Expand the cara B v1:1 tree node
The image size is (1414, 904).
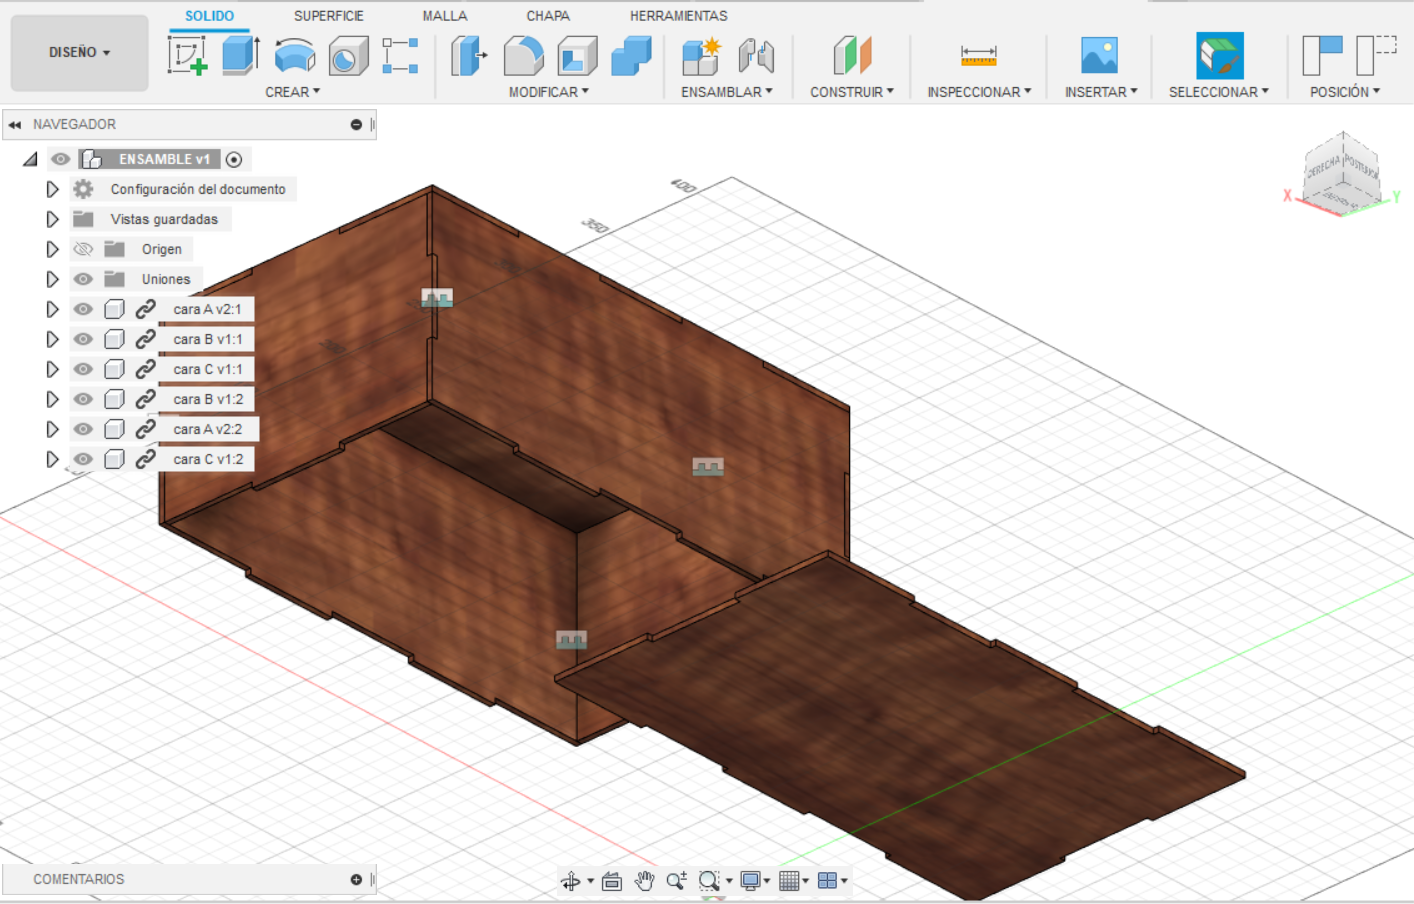52,339
